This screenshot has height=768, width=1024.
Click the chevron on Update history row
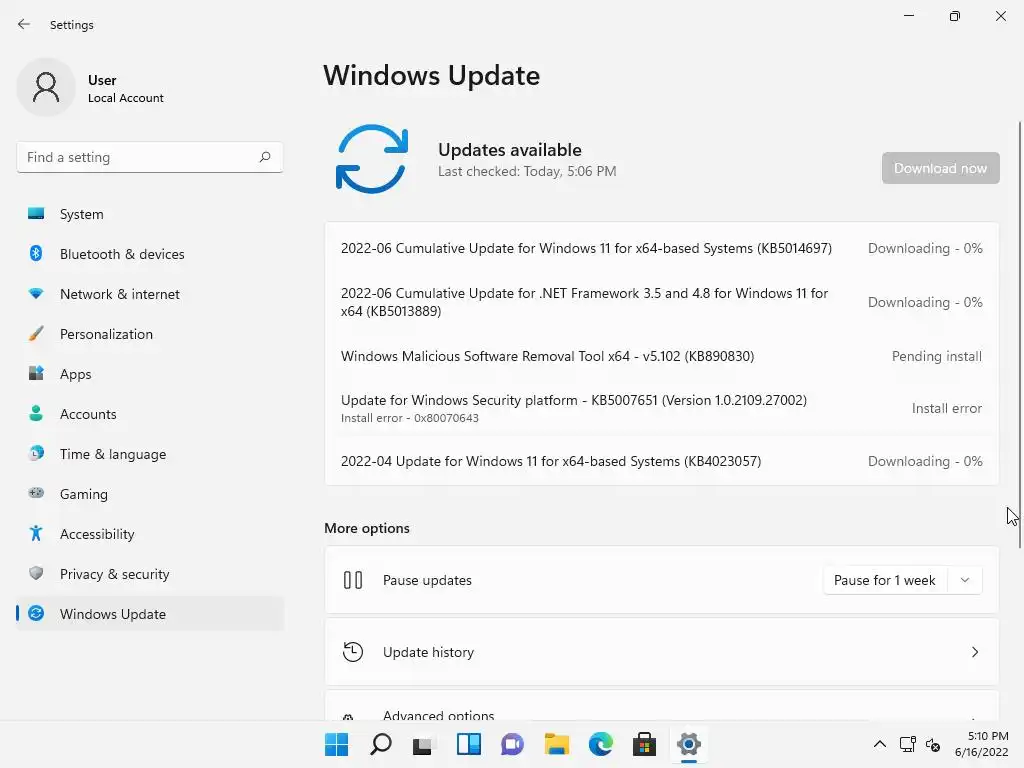point(974,652)
